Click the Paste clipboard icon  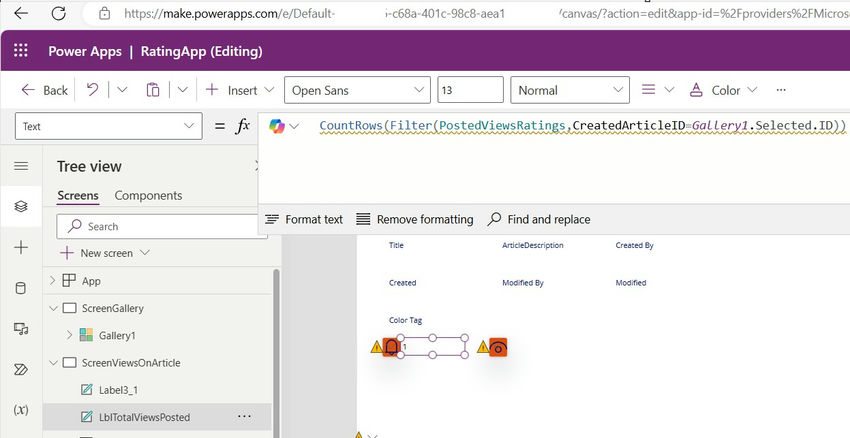pos(153,90)
